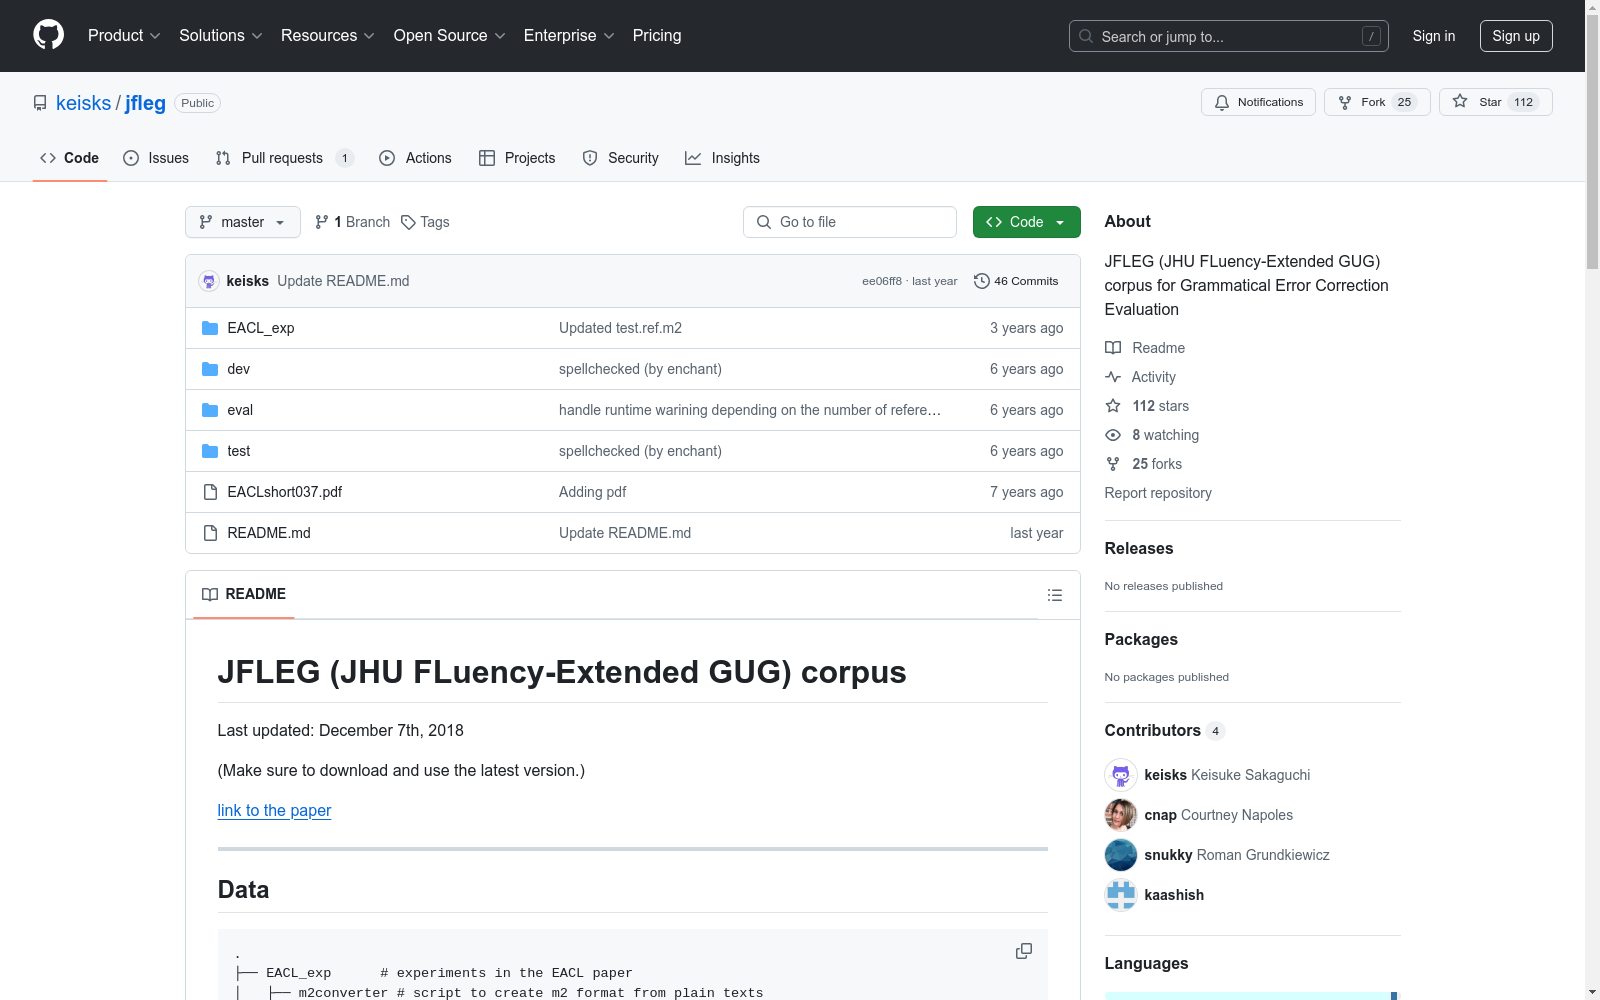Click Contributors heading link

1165,730
